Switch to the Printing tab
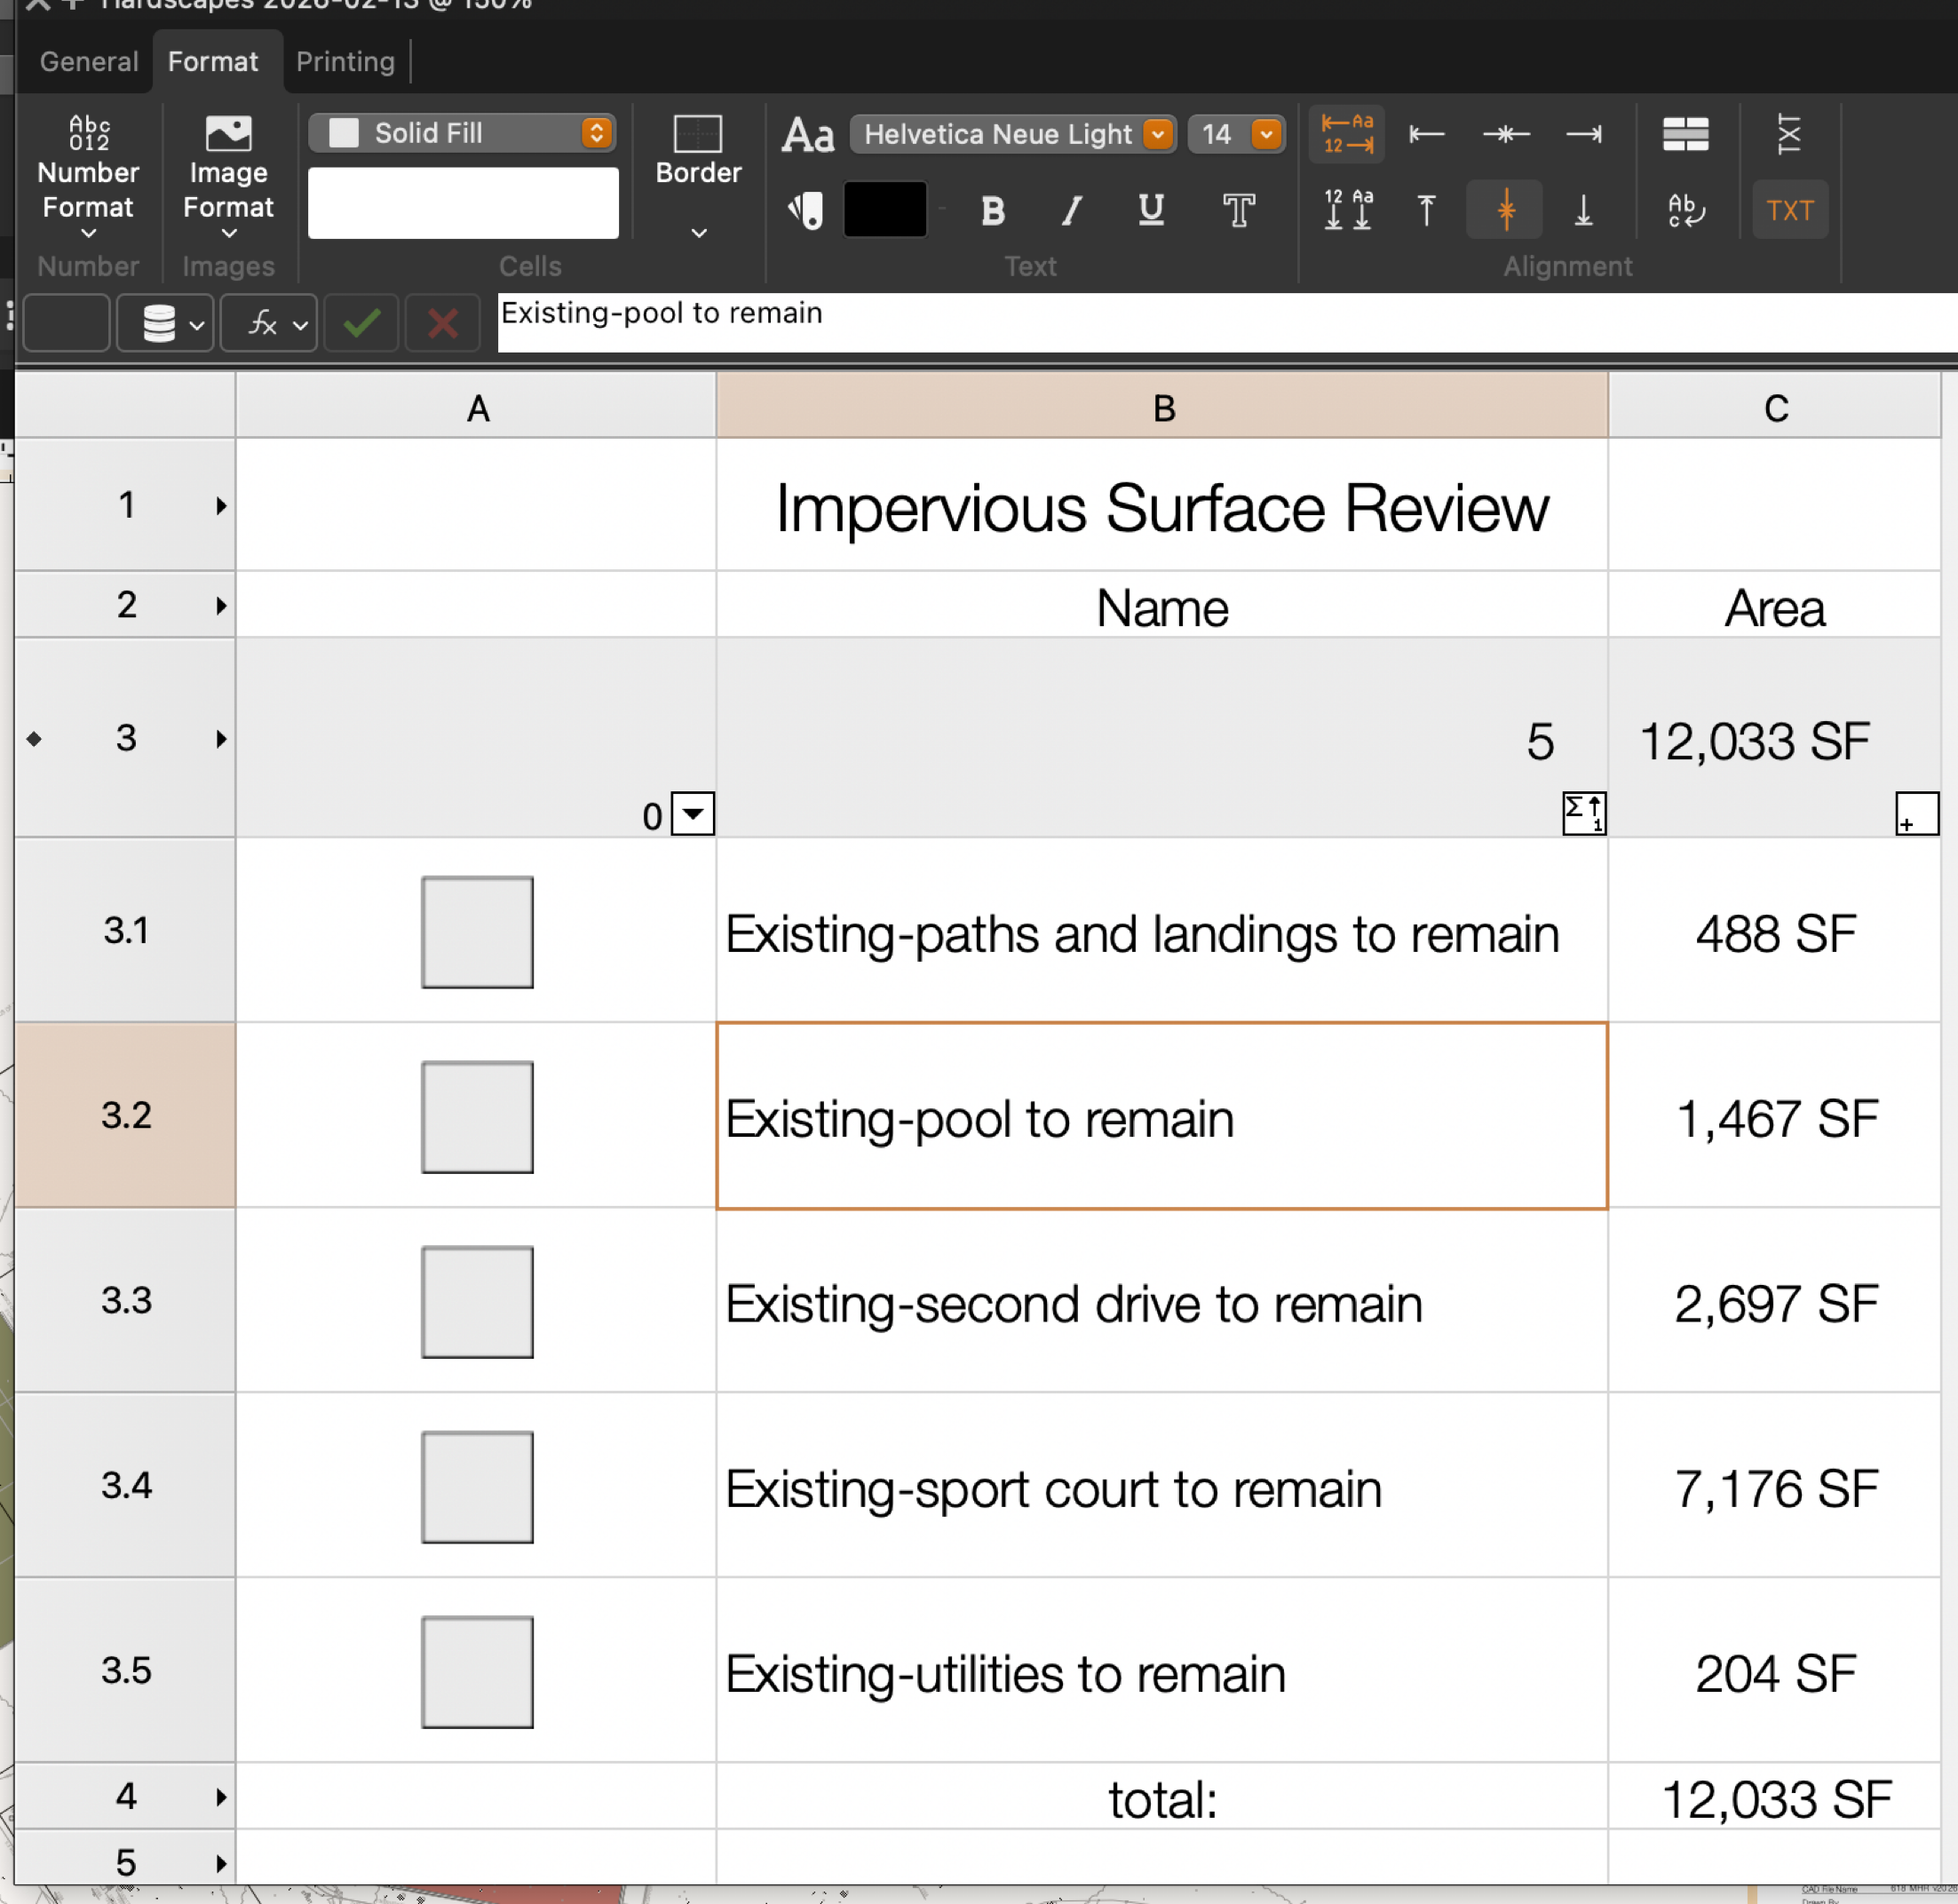1958x1904 pixels. 345,62
